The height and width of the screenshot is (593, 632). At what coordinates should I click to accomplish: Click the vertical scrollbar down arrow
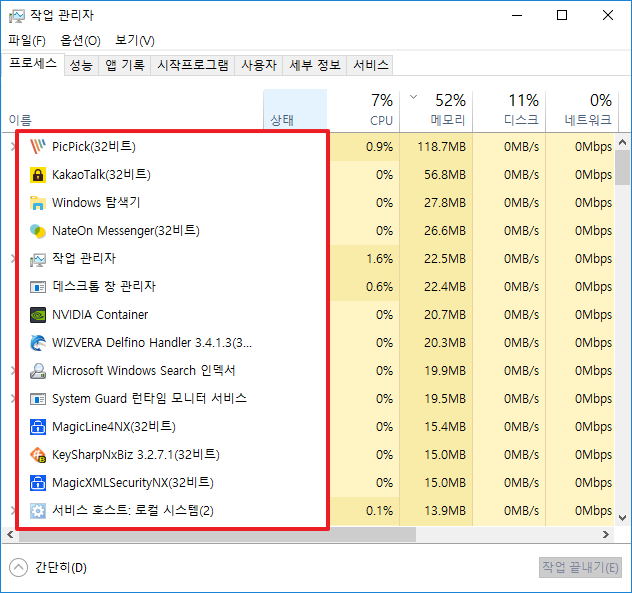pyautogui.click(x=622, y=518)
